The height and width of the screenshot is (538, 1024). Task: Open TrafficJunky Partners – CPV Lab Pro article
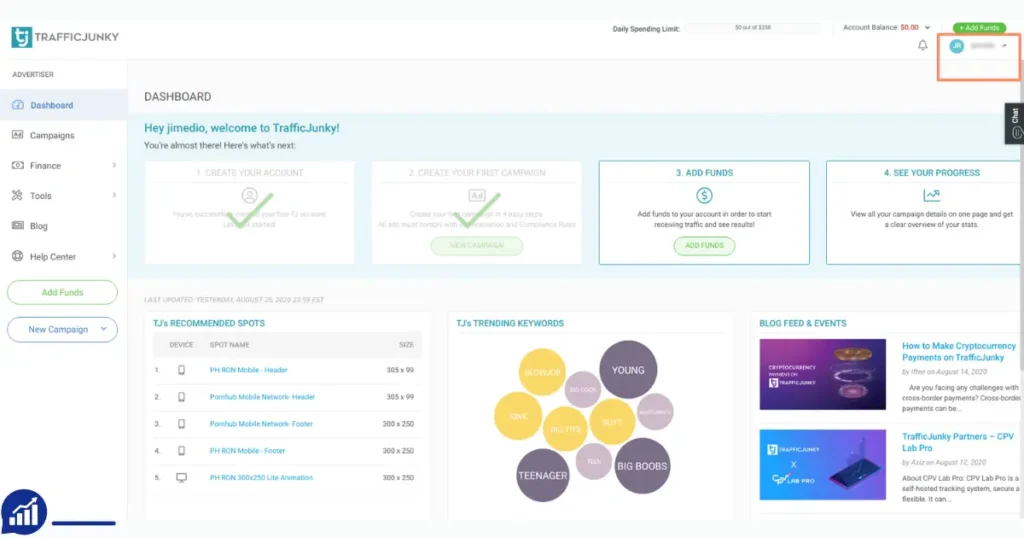(957, 442)
